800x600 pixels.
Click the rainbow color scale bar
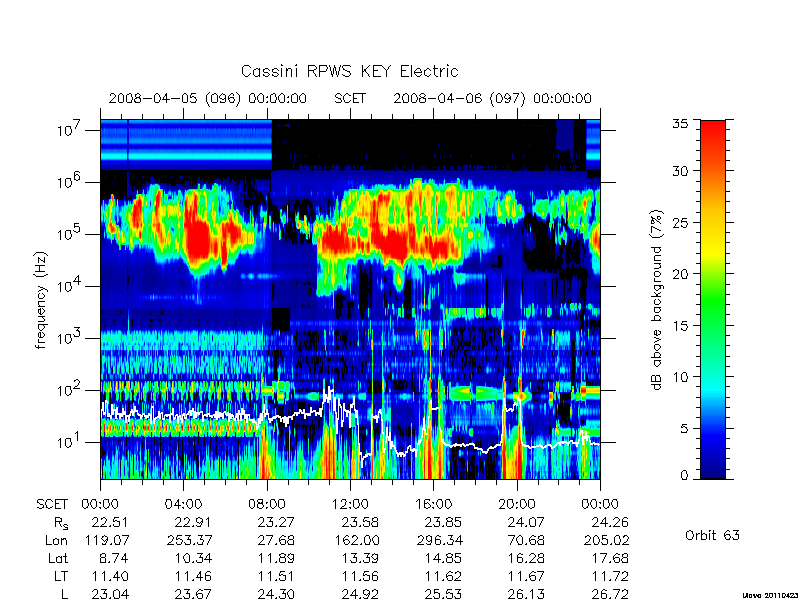click(x=713, y=299)
